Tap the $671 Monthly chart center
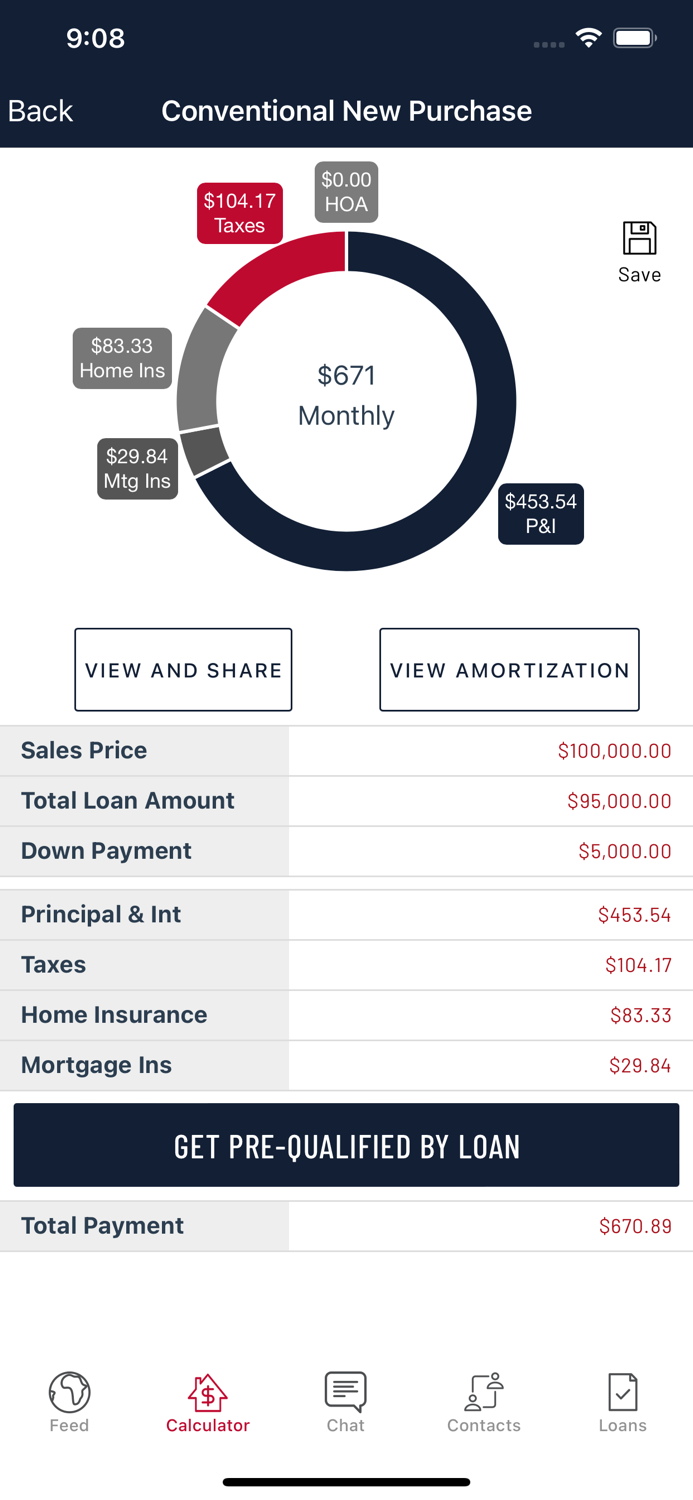Viewport: 693px width, 1500px height. [x=346, y=396]
